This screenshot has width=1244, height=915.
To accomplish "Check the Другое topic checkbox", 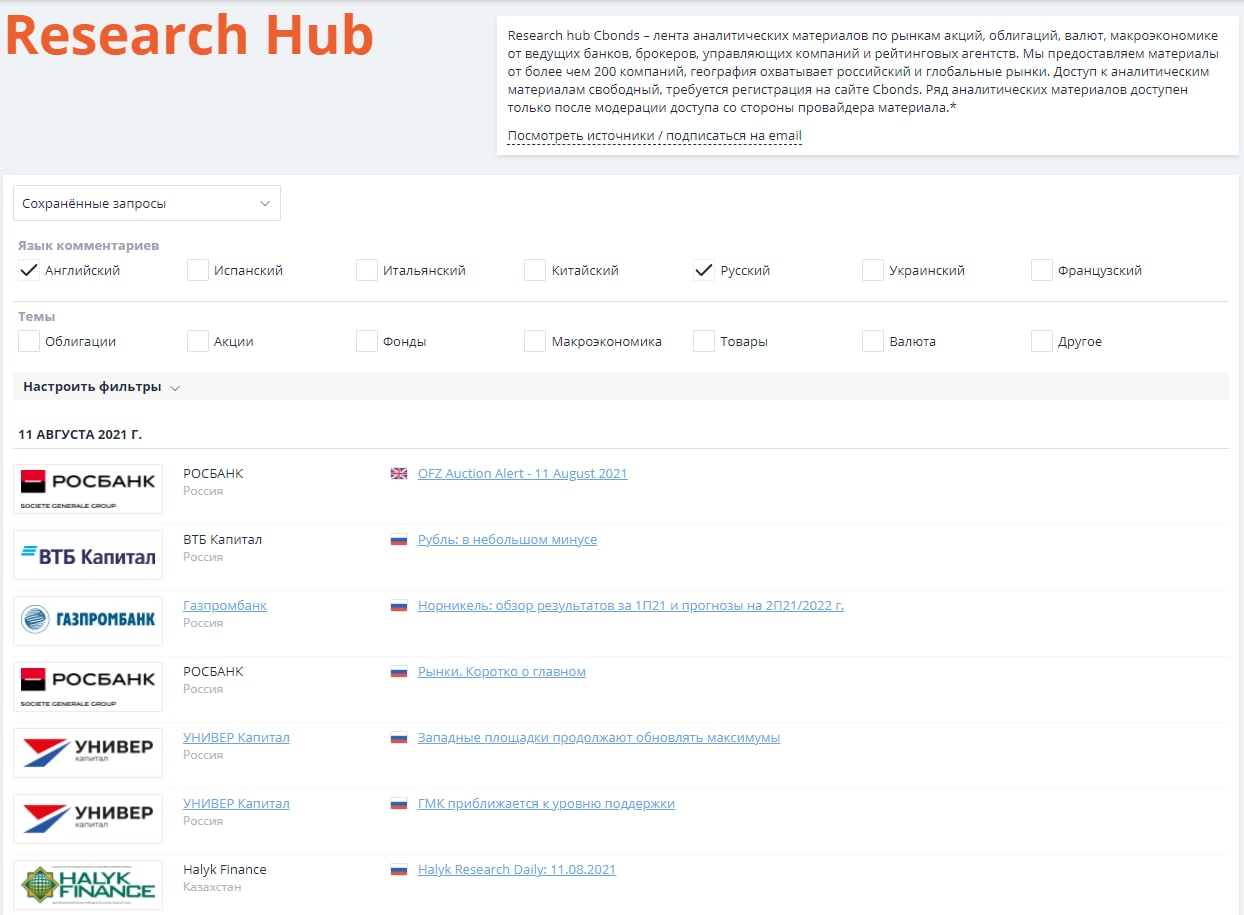I will [x=1042, y=341].
